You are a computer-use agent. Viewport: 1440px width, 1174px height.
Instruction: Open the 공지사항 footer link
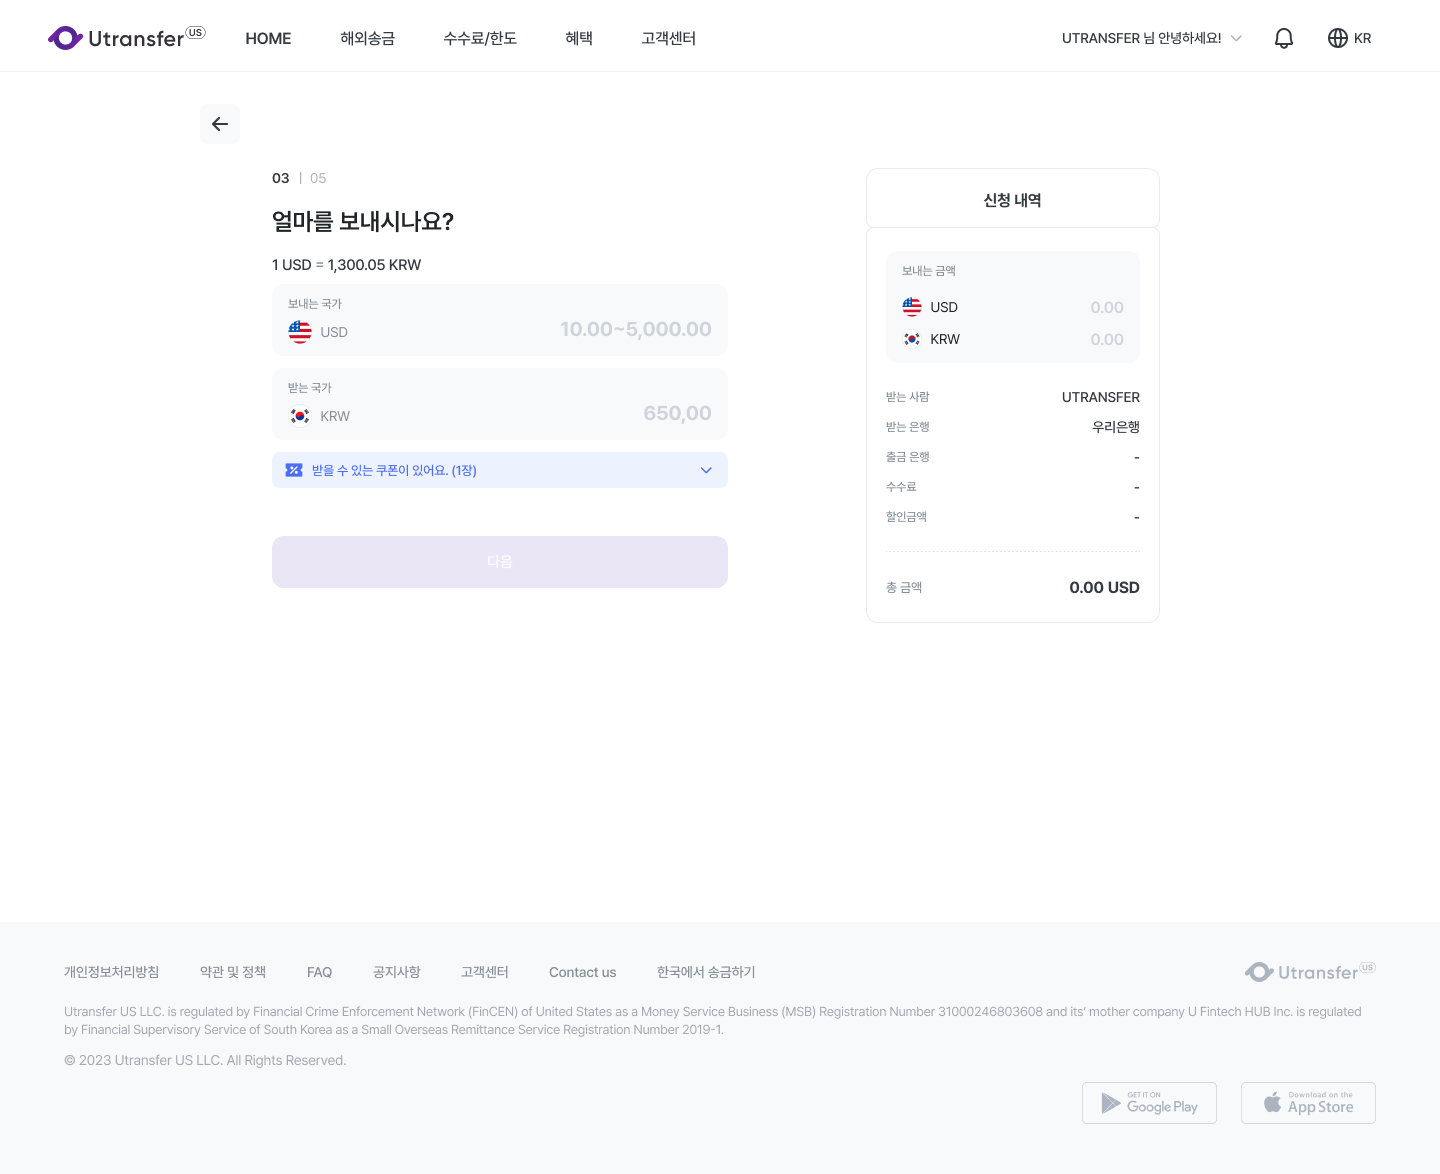(x=397, y=972)
